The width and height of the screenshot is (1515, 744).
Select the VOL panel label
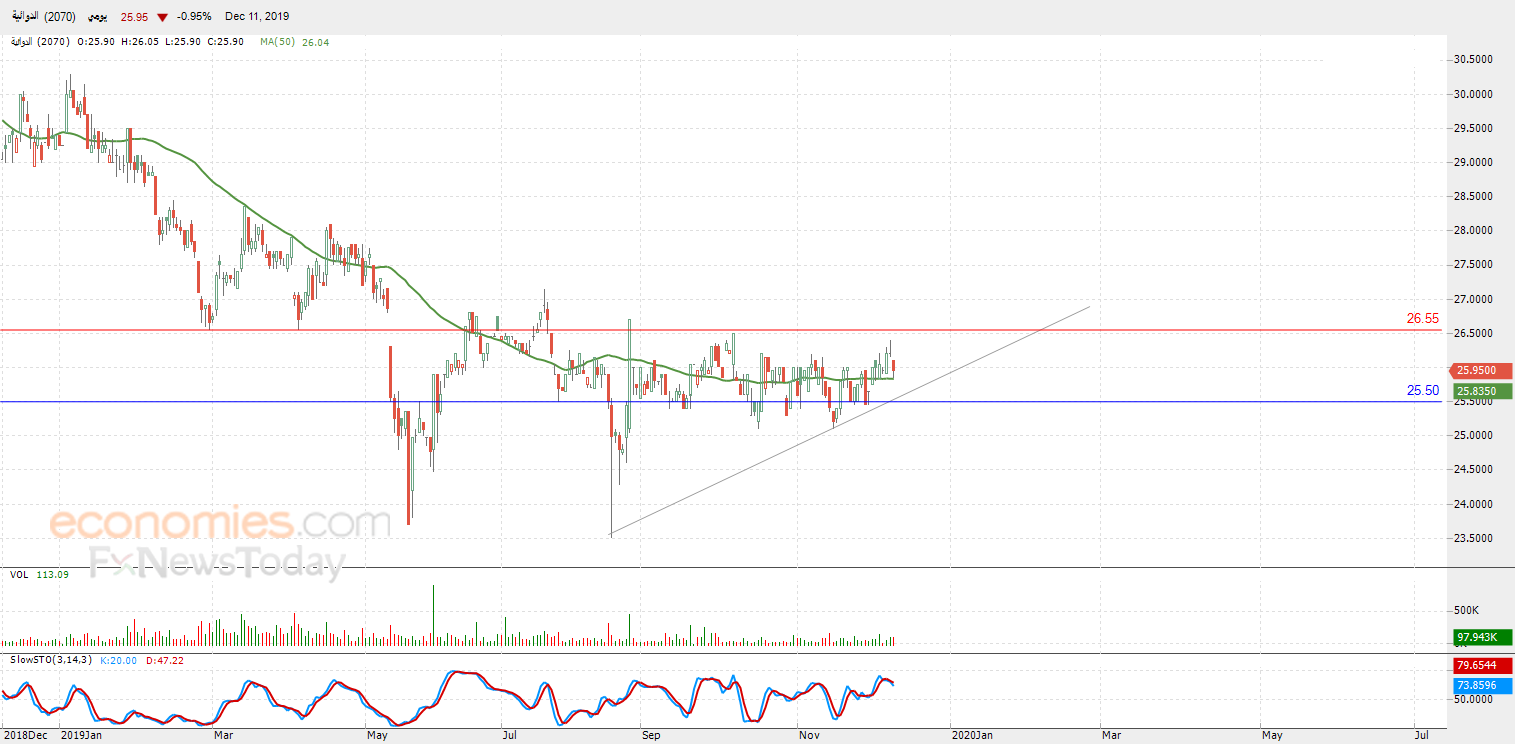[19, 575]
